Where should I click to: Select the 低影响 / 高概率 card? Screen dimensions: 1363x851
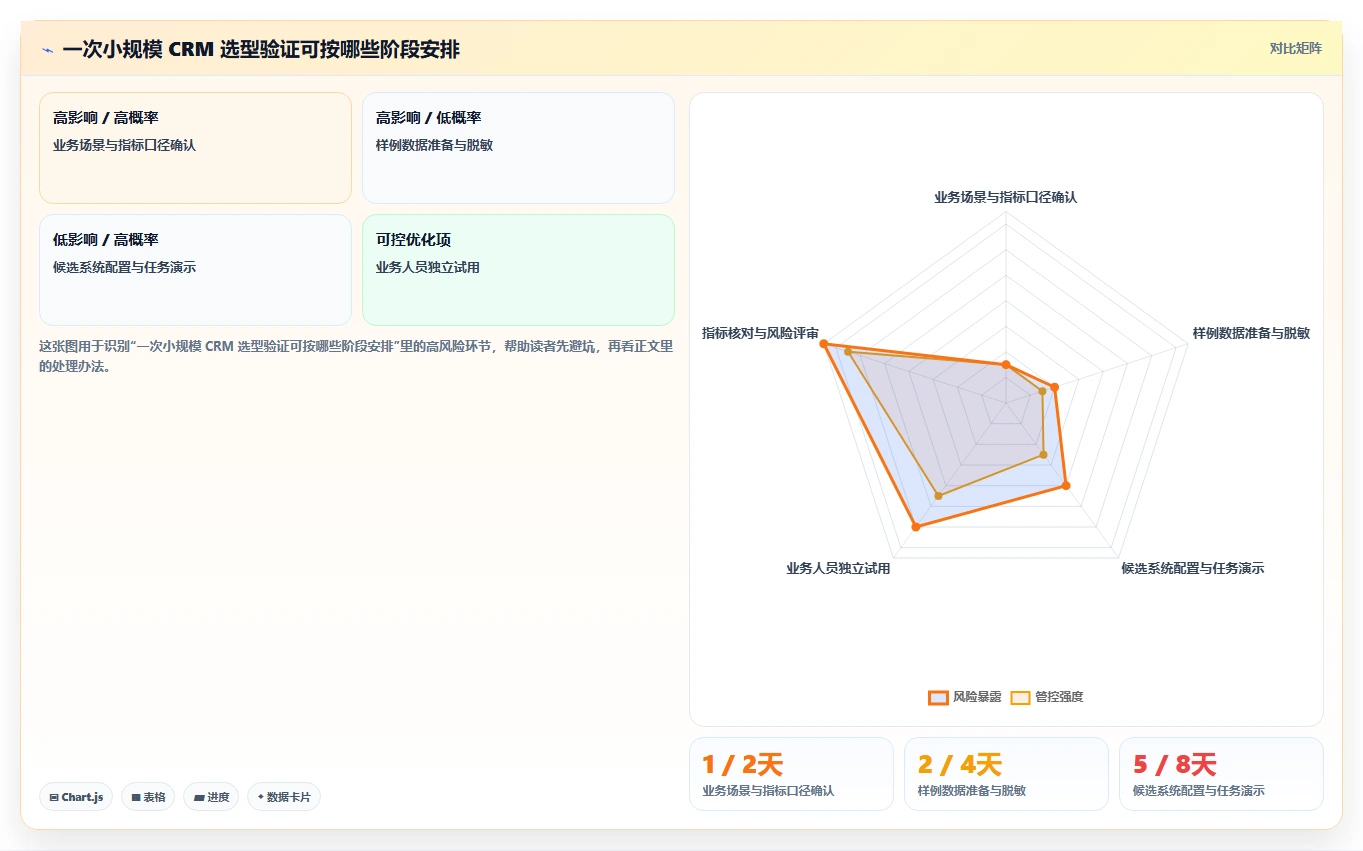(x=195, y=270)
